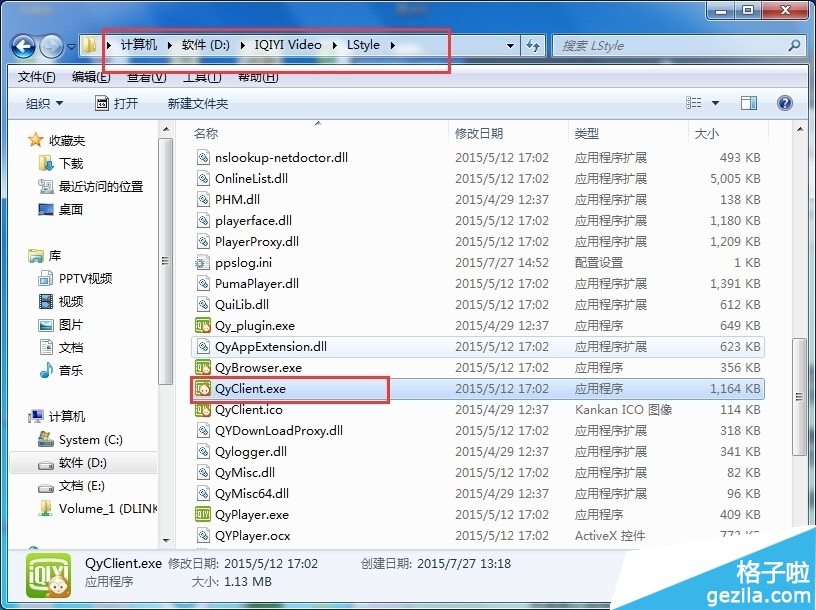Click the Forward navigation arrow

pyautogui.click(x=52, y=47)
